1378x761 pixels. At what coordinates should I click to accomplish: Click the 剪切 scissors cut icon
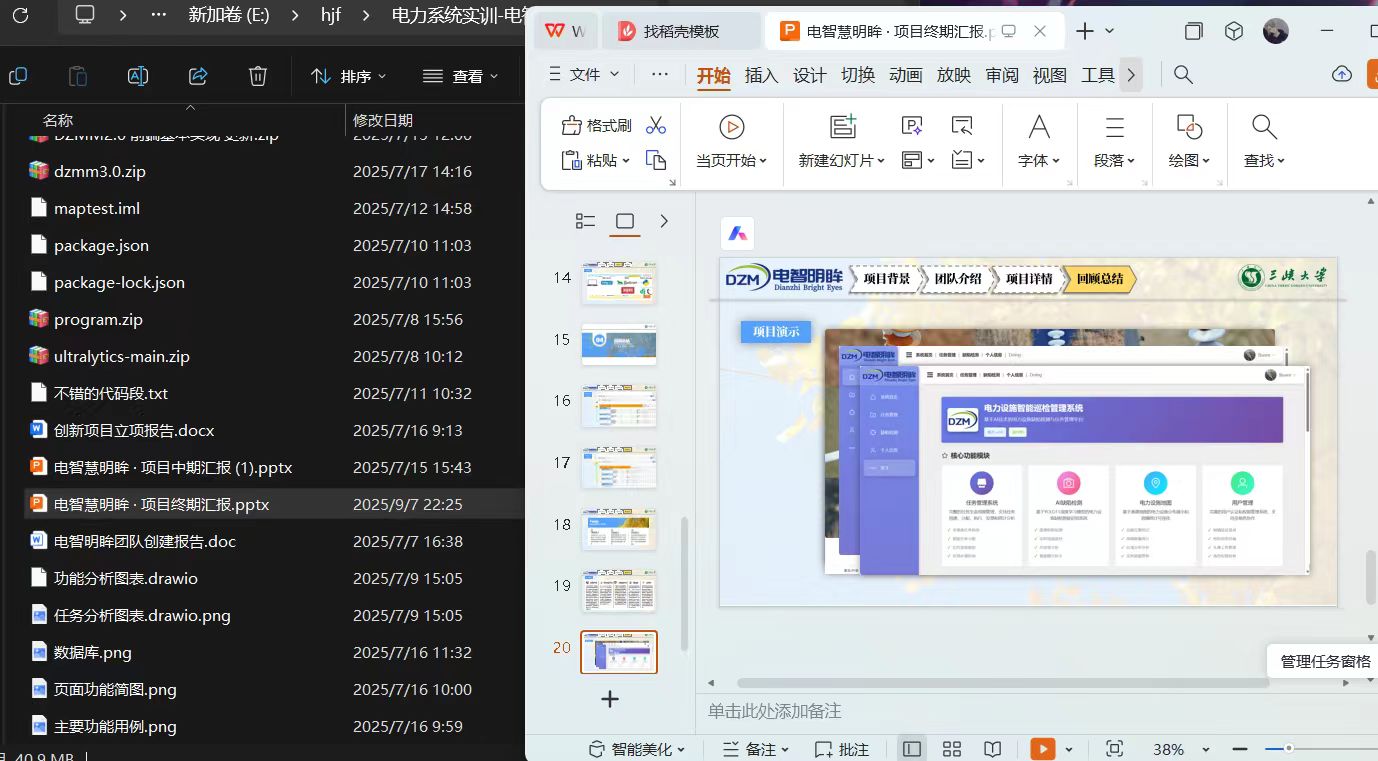(655, 125)
